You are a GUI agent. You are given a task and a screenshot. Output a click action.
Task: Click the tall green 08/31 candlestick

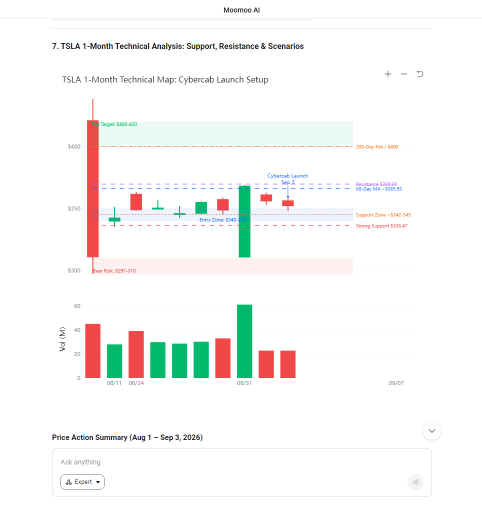coord(244,222)
